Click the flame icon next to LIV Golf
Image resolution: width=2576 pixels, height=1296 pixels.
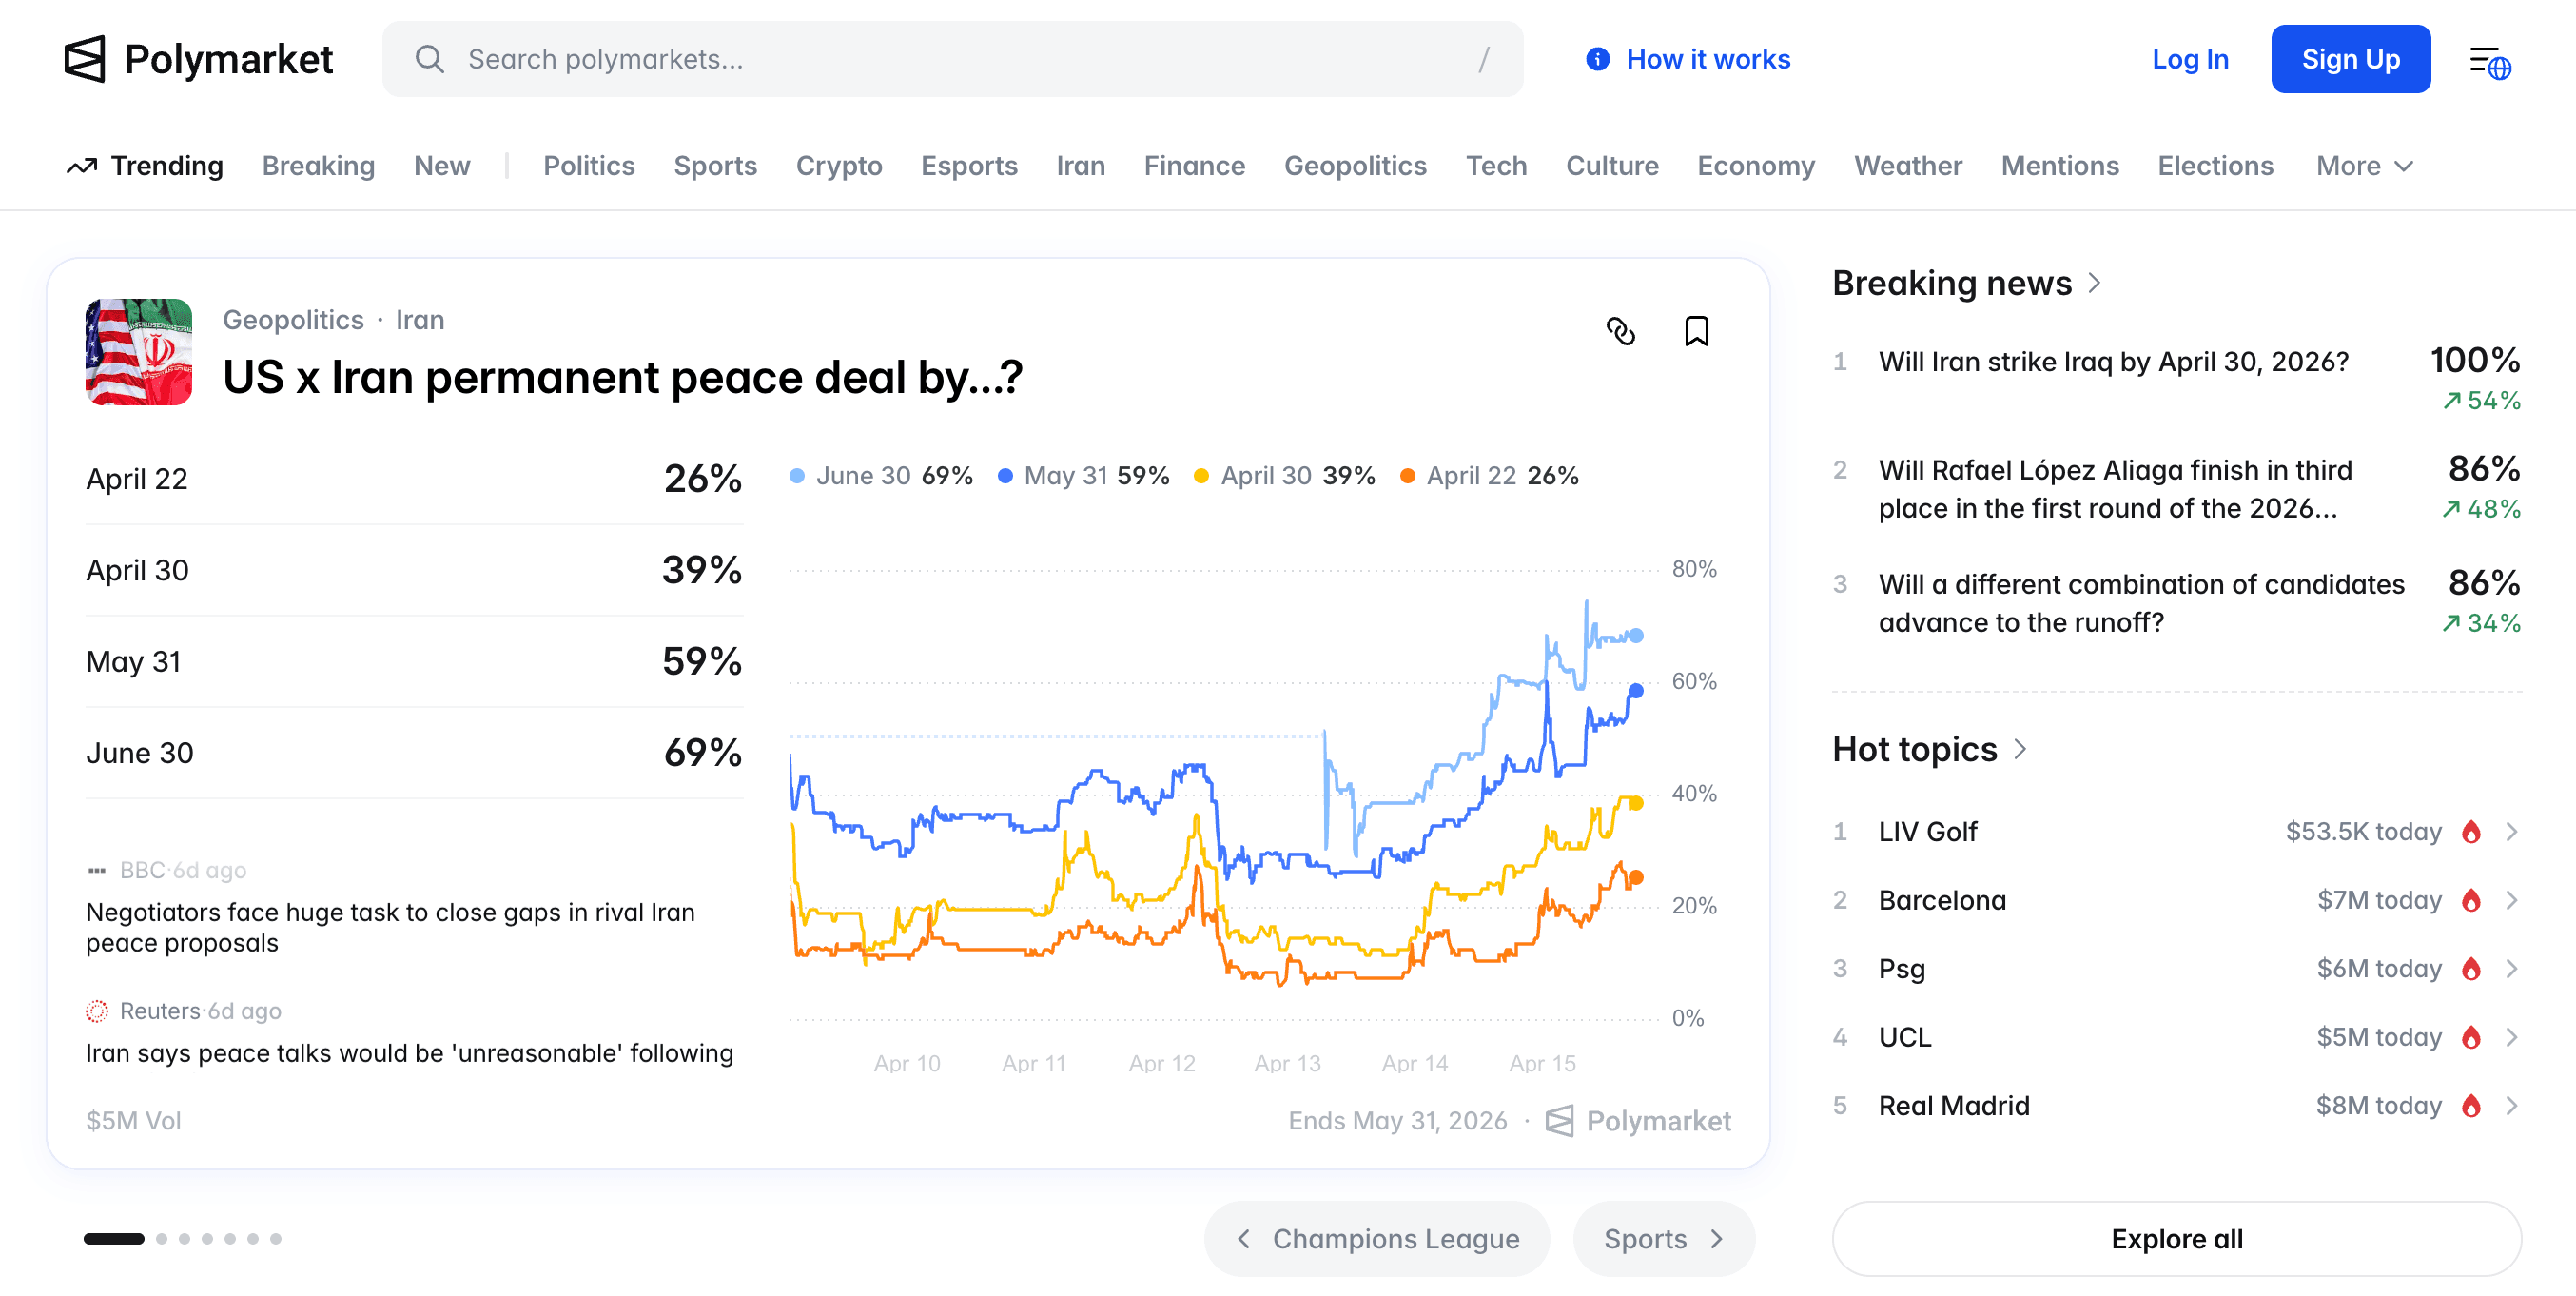[2471, 832]
